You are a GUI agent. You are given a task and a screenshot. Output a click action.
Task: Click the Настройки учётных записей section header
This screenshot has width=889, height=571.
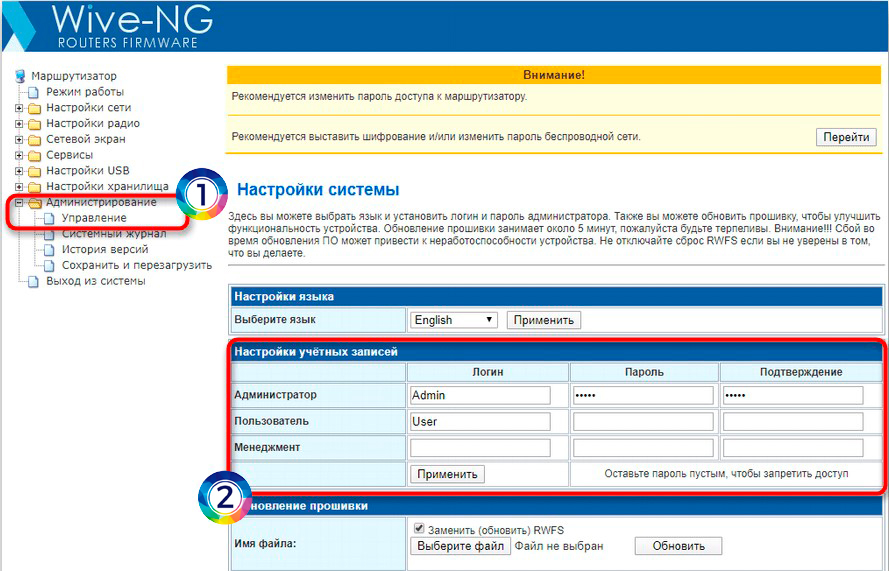pyautogui.click(x=557, y=352)
